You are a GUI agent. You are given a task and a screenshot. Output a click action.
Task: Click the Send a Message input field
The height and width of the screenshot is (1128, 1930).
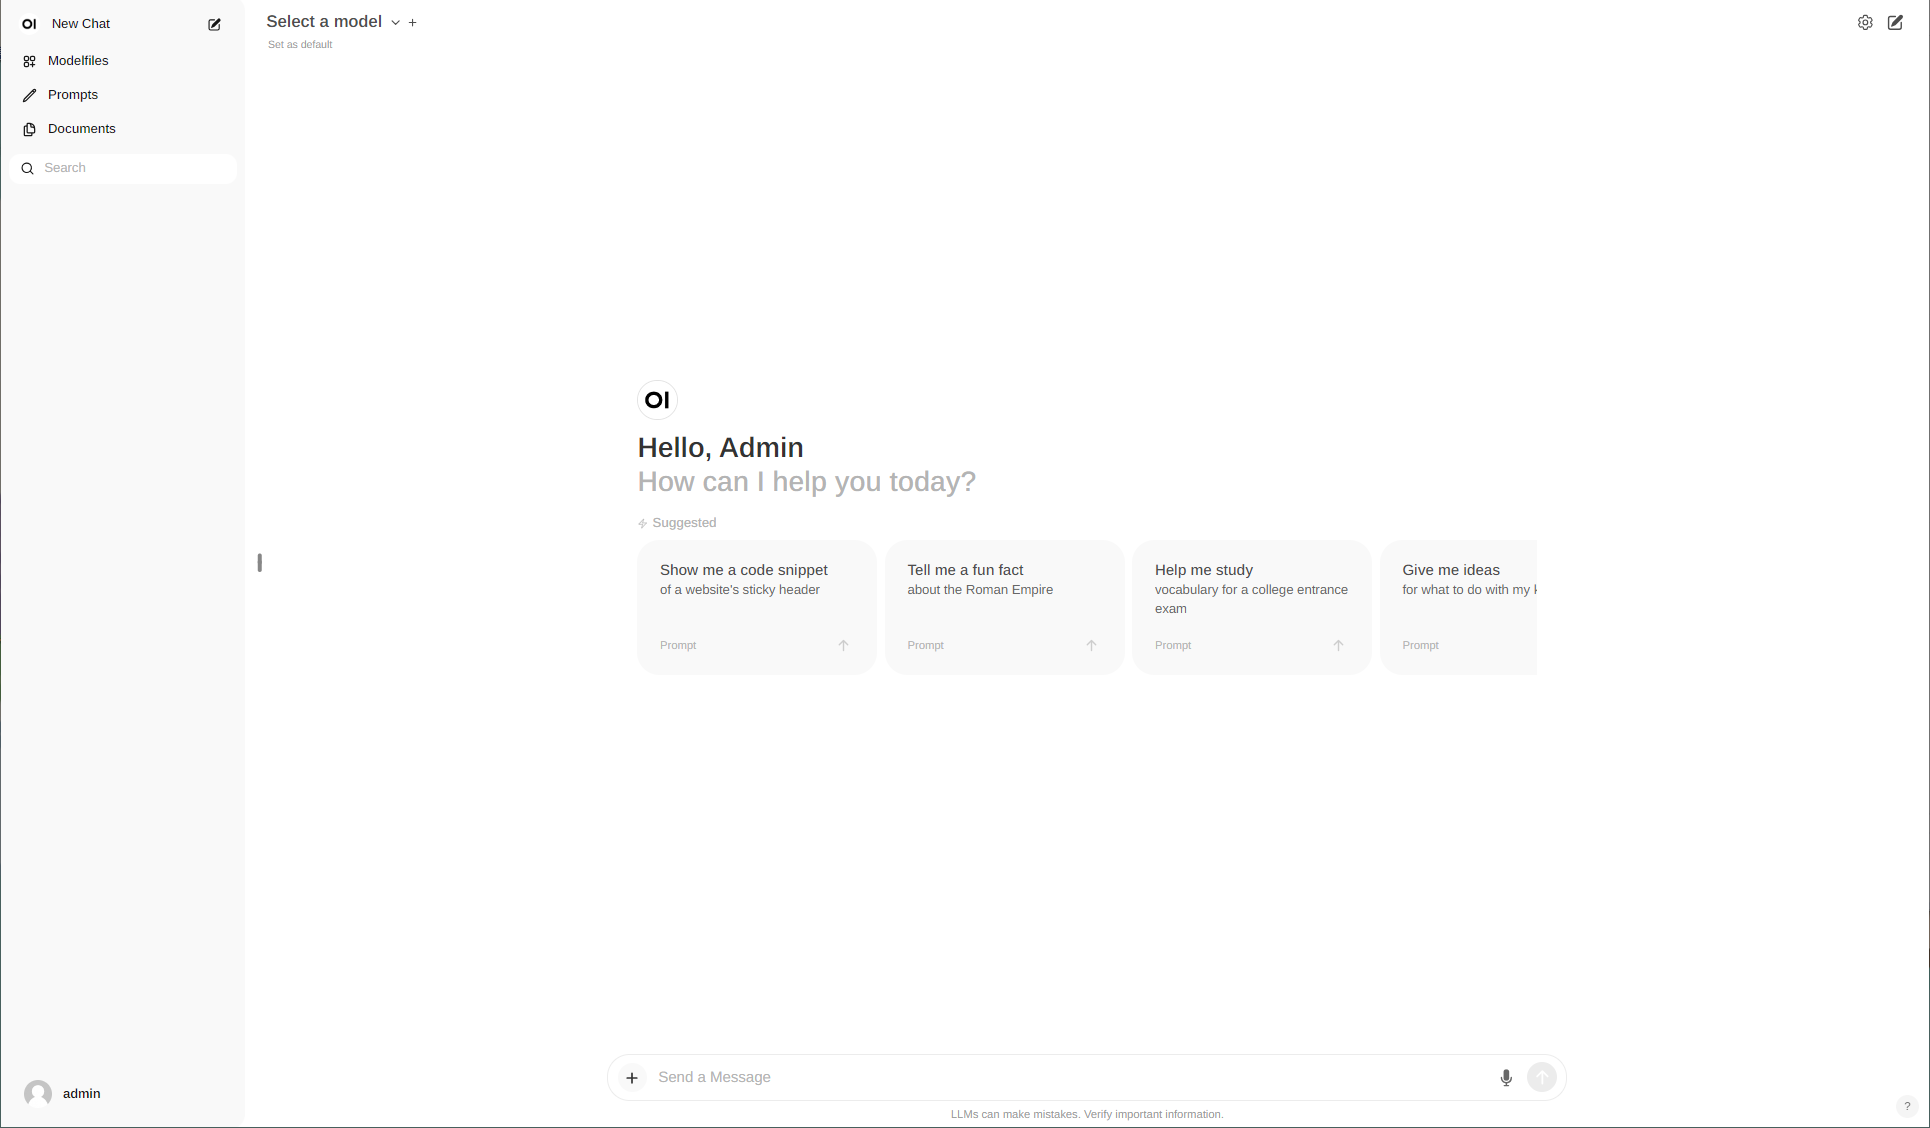1070,1077
